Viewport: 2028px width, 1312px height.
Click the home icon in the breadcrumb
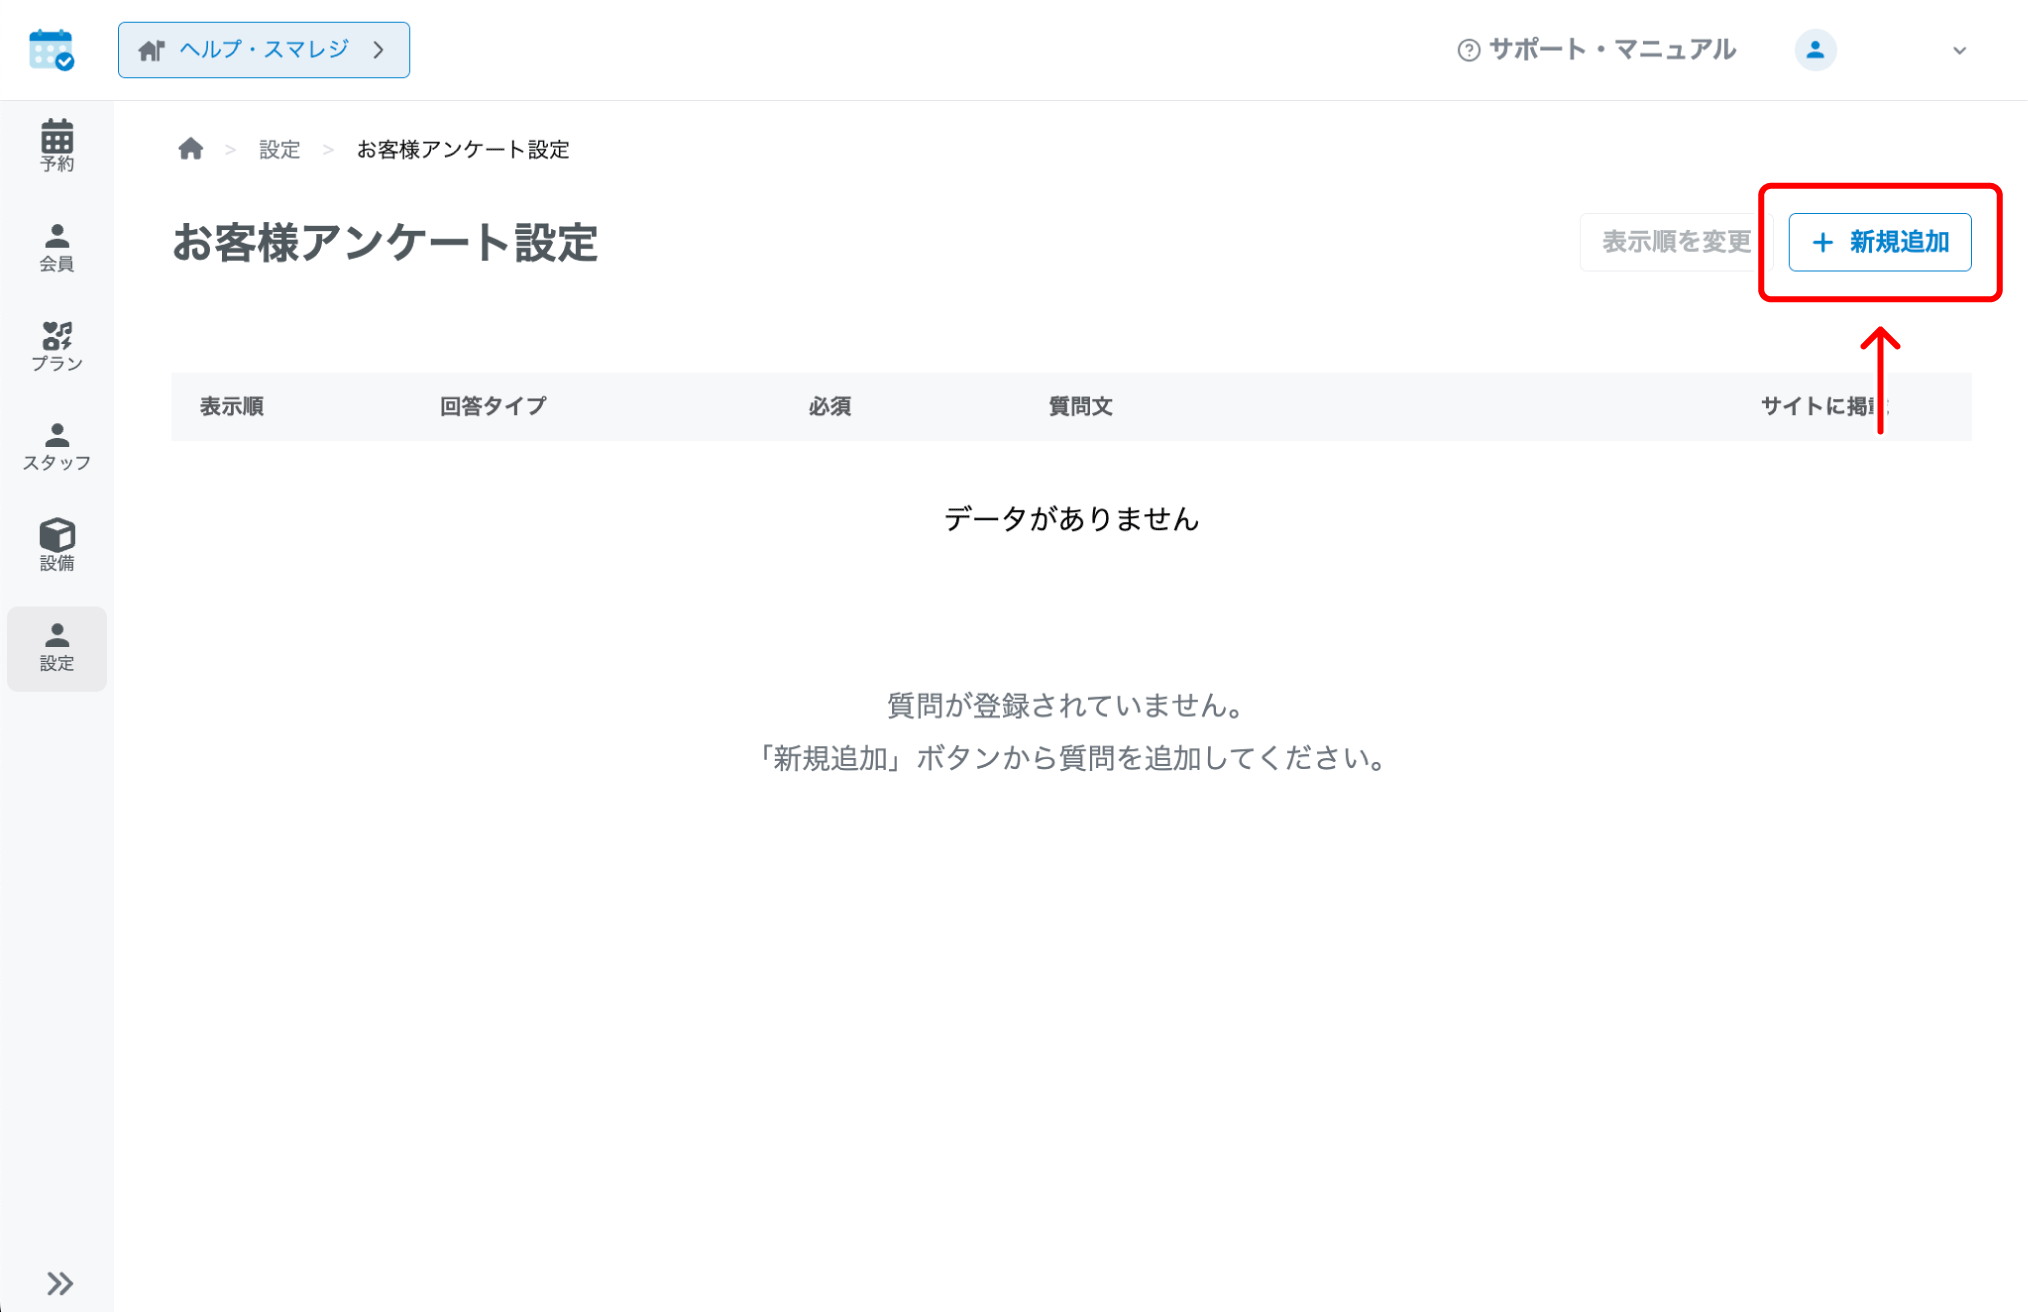pyautogui.click(x=191, y=149)
